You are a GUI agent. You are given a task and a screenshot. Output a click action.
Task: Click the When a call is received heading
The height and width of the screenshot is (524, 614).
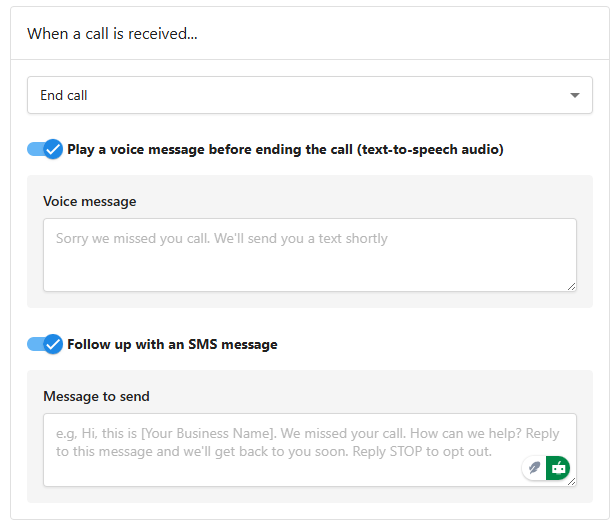pyautogui.click(x=112, y=34)
